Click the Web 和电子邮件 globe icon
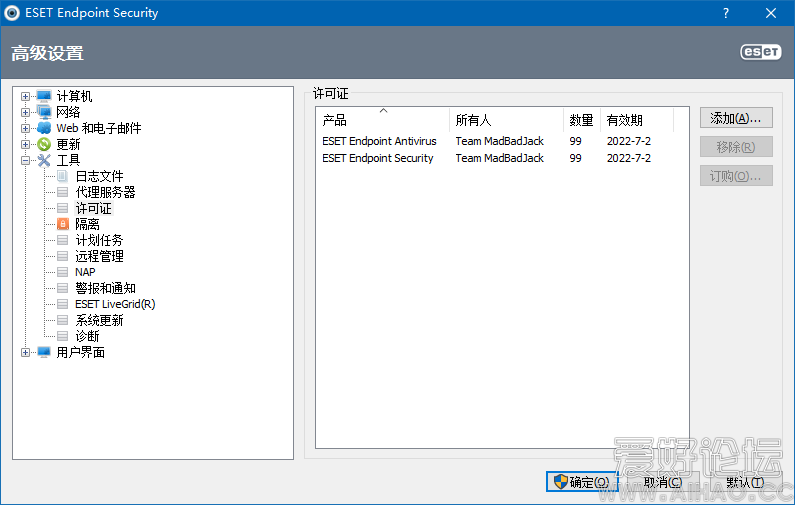Viewport: 795px width, 505px height. [x=44, y=128]
